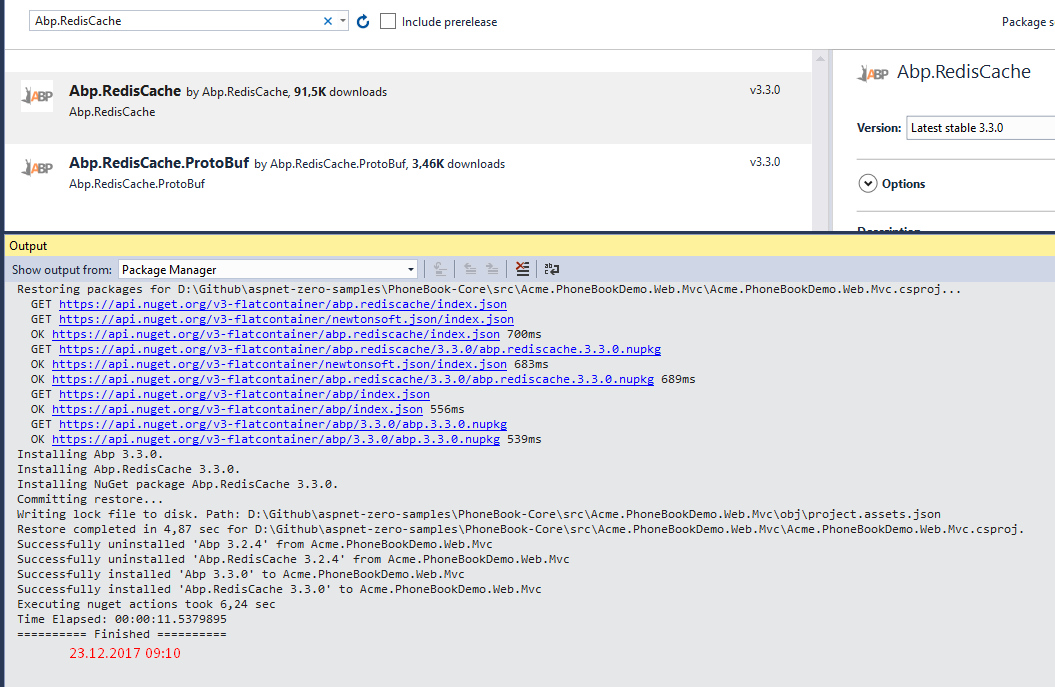The image size is (1055, 687).
Task: Expand the Options section in the details pane
Action: coord(869,183)
